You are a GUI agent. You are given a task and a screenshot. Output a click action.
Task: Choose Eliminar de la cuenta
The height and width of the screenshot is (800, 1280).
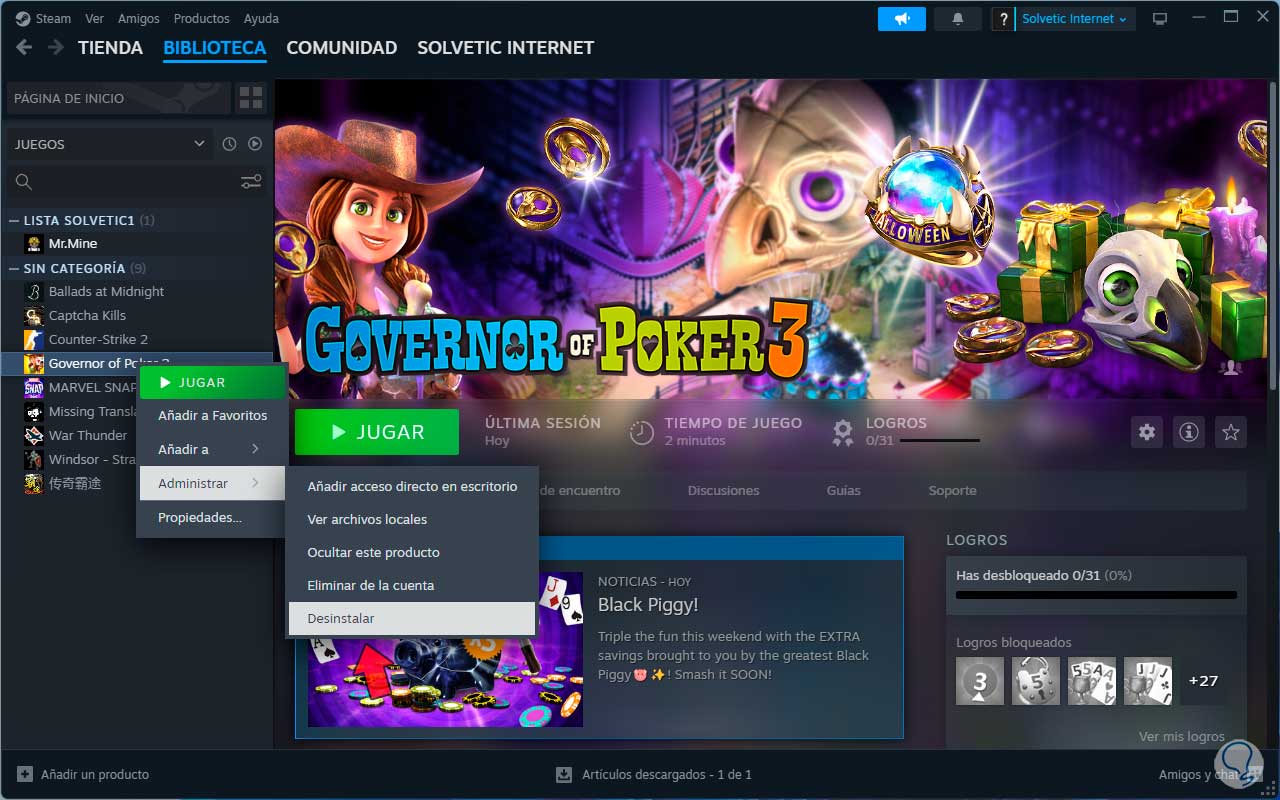tap(412, 585)
